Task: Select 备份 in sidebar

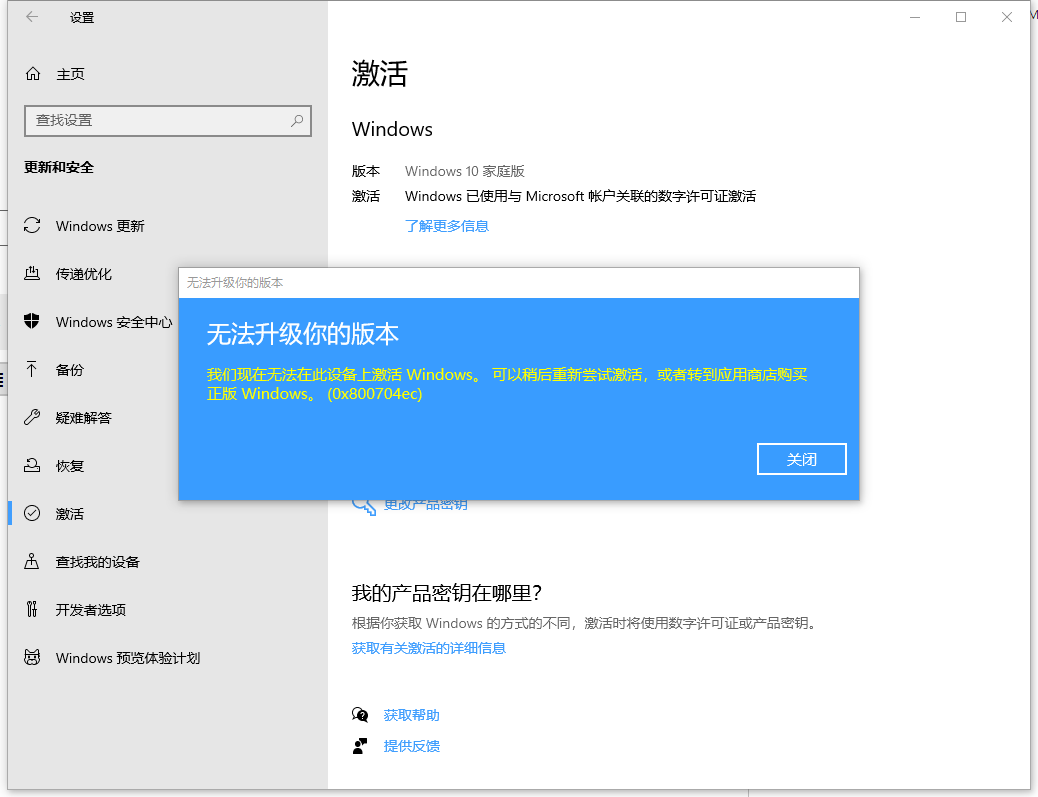Action: (70, 369)
